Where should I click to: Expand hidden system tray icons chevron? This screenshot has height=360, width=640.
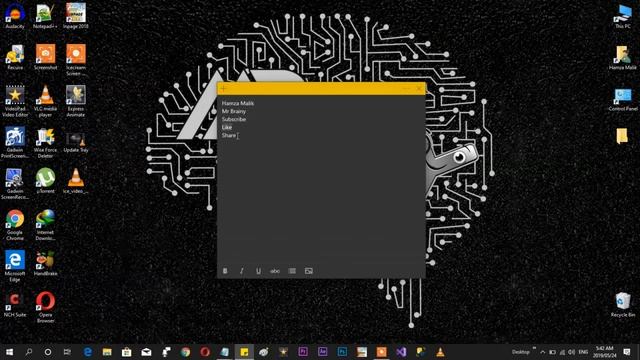click(542, 352)
